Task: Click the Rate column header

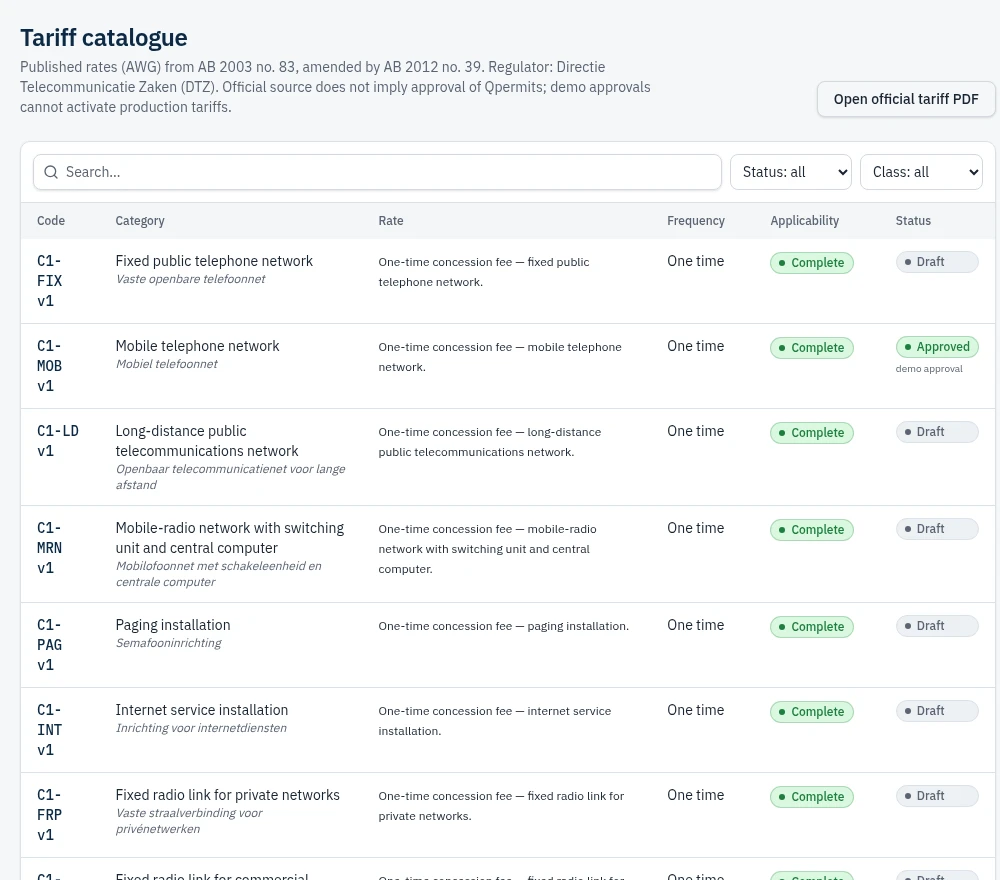Action: point(391,221)
